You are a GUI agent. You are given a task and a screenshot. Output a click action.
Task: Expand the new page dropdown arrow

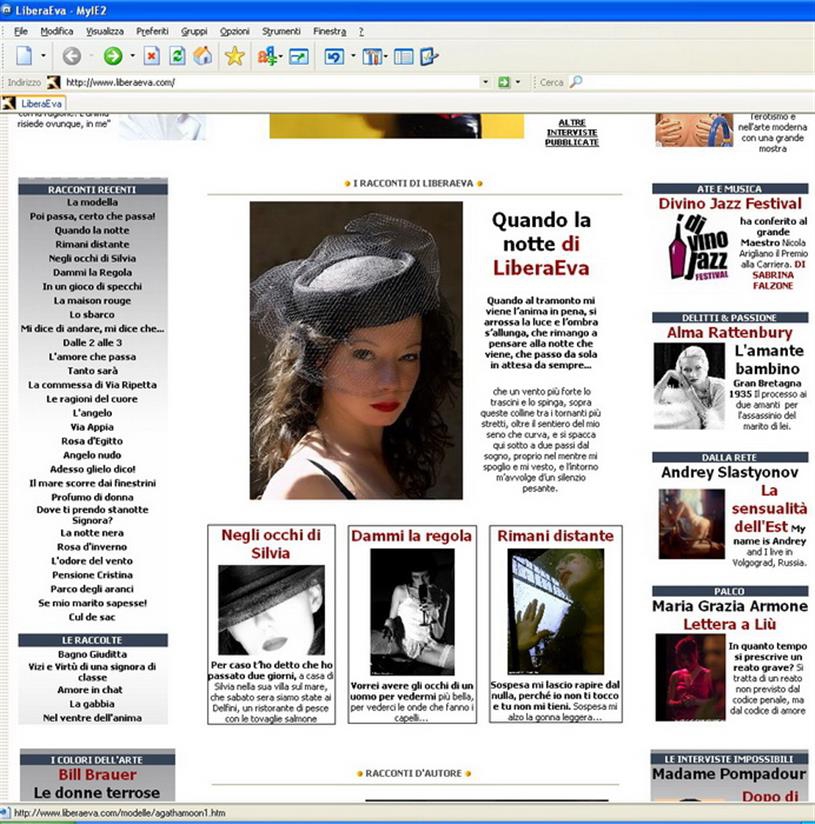click(x=44, y=56)
